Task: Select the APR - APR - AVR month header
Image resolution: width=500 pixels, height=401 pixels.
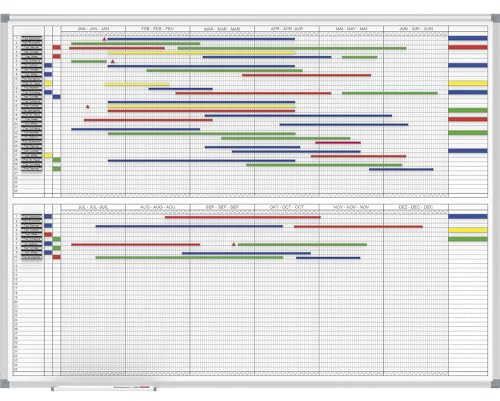Action: pos(287,29)
